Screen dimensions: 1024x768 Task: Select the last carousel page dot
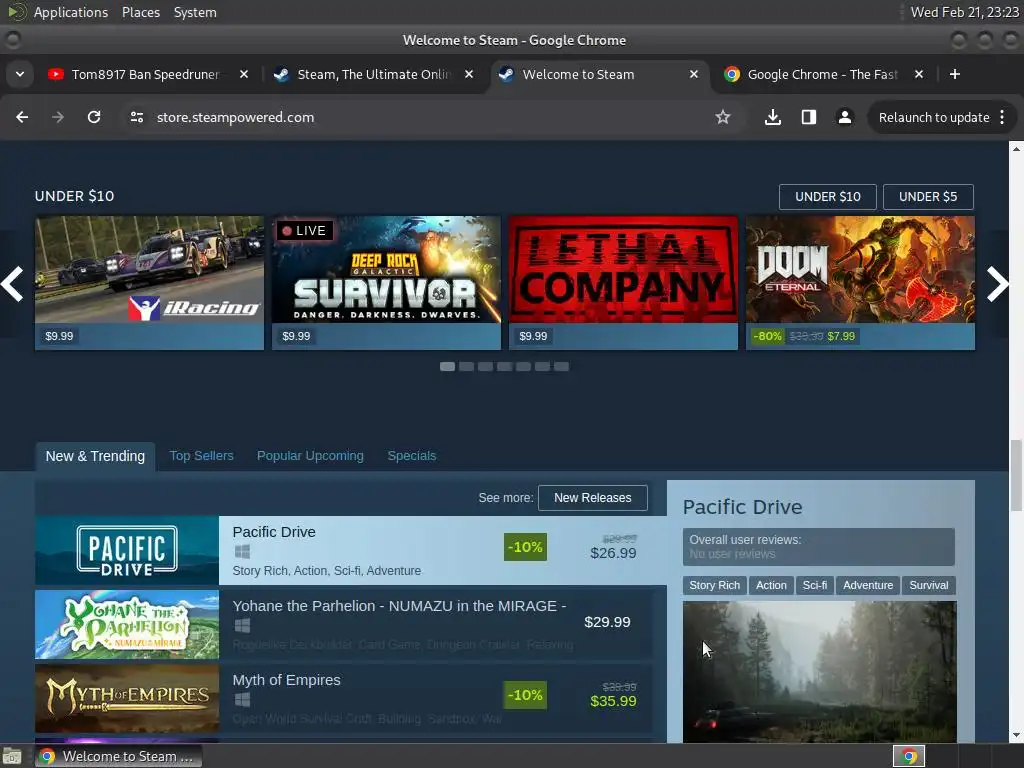point(562,366)
